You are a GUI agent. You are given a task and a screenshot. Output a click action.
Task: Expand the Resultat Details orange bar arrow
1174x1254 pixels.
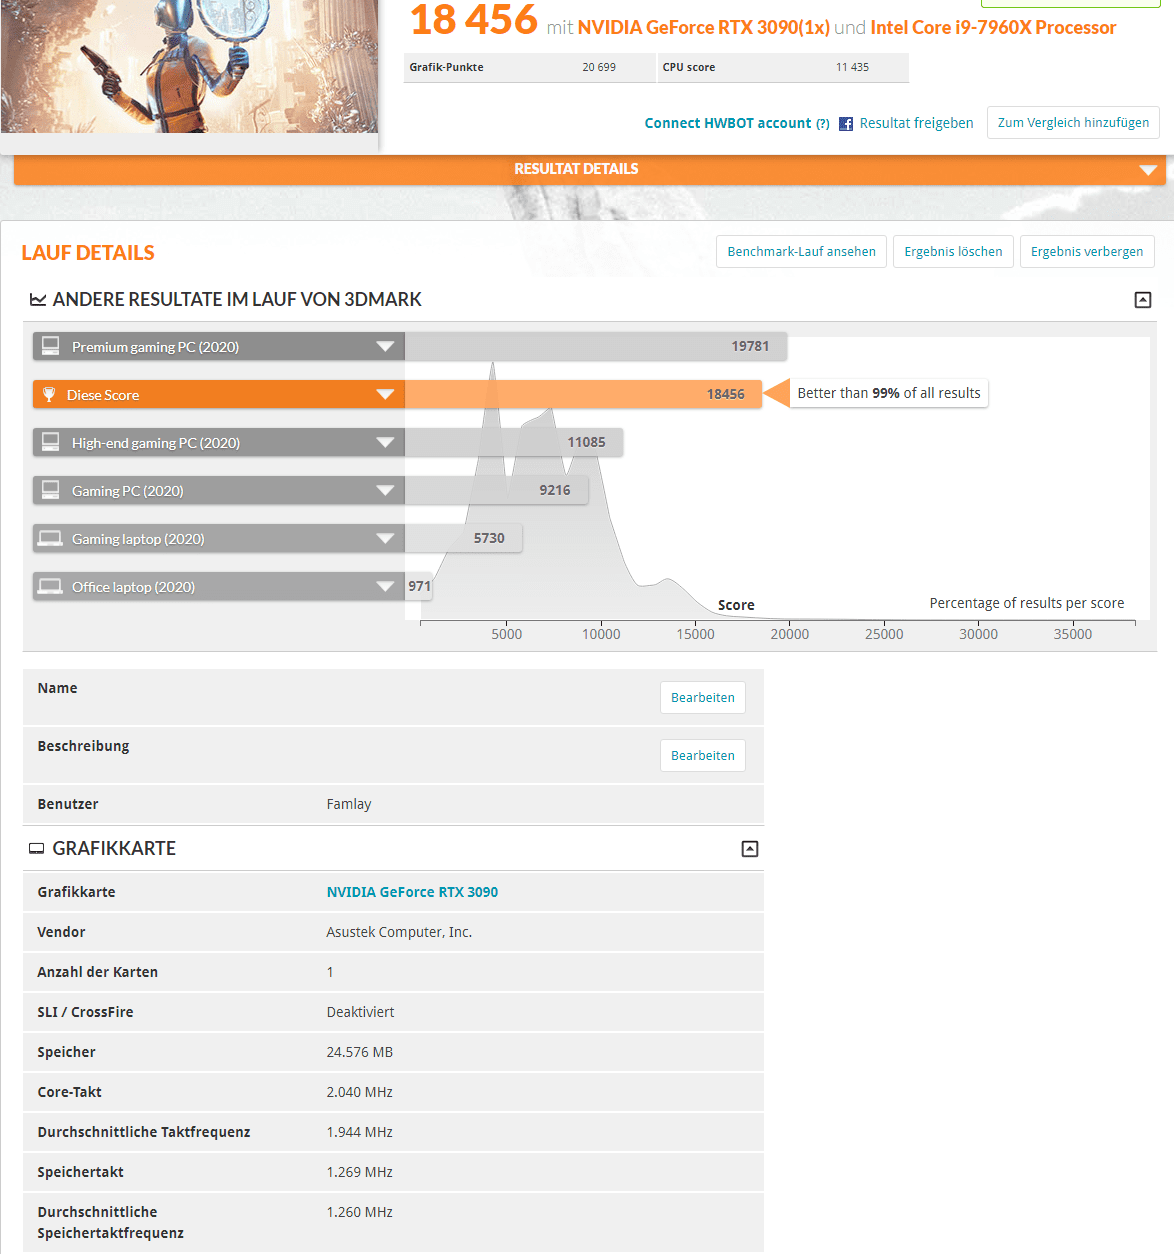[x=1148, y=170]
